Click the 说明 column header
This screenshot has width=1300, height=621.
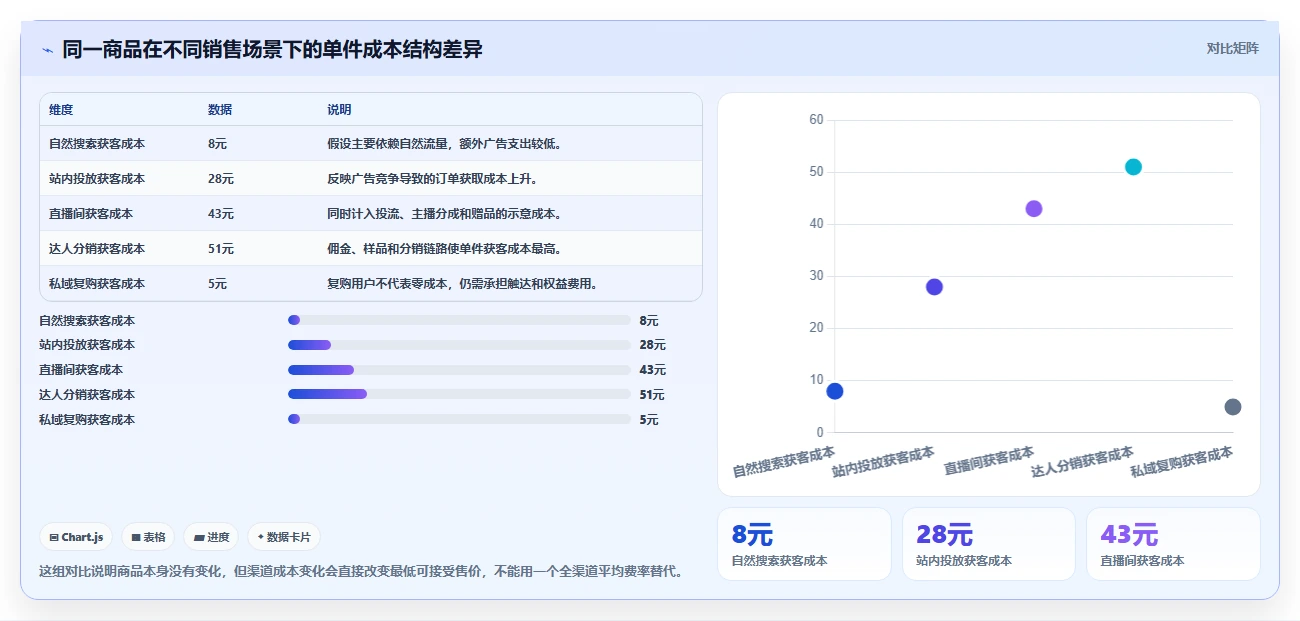pos(339,110)
